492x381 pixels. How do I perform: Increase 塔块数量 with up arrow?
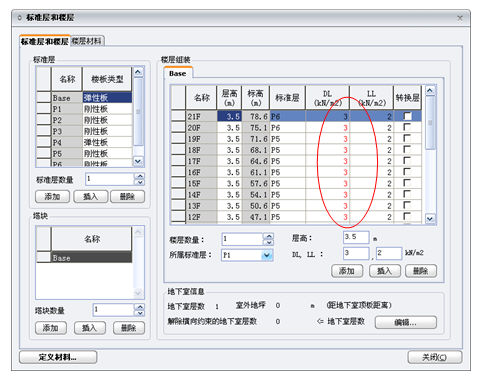click(x=140, y=307)
